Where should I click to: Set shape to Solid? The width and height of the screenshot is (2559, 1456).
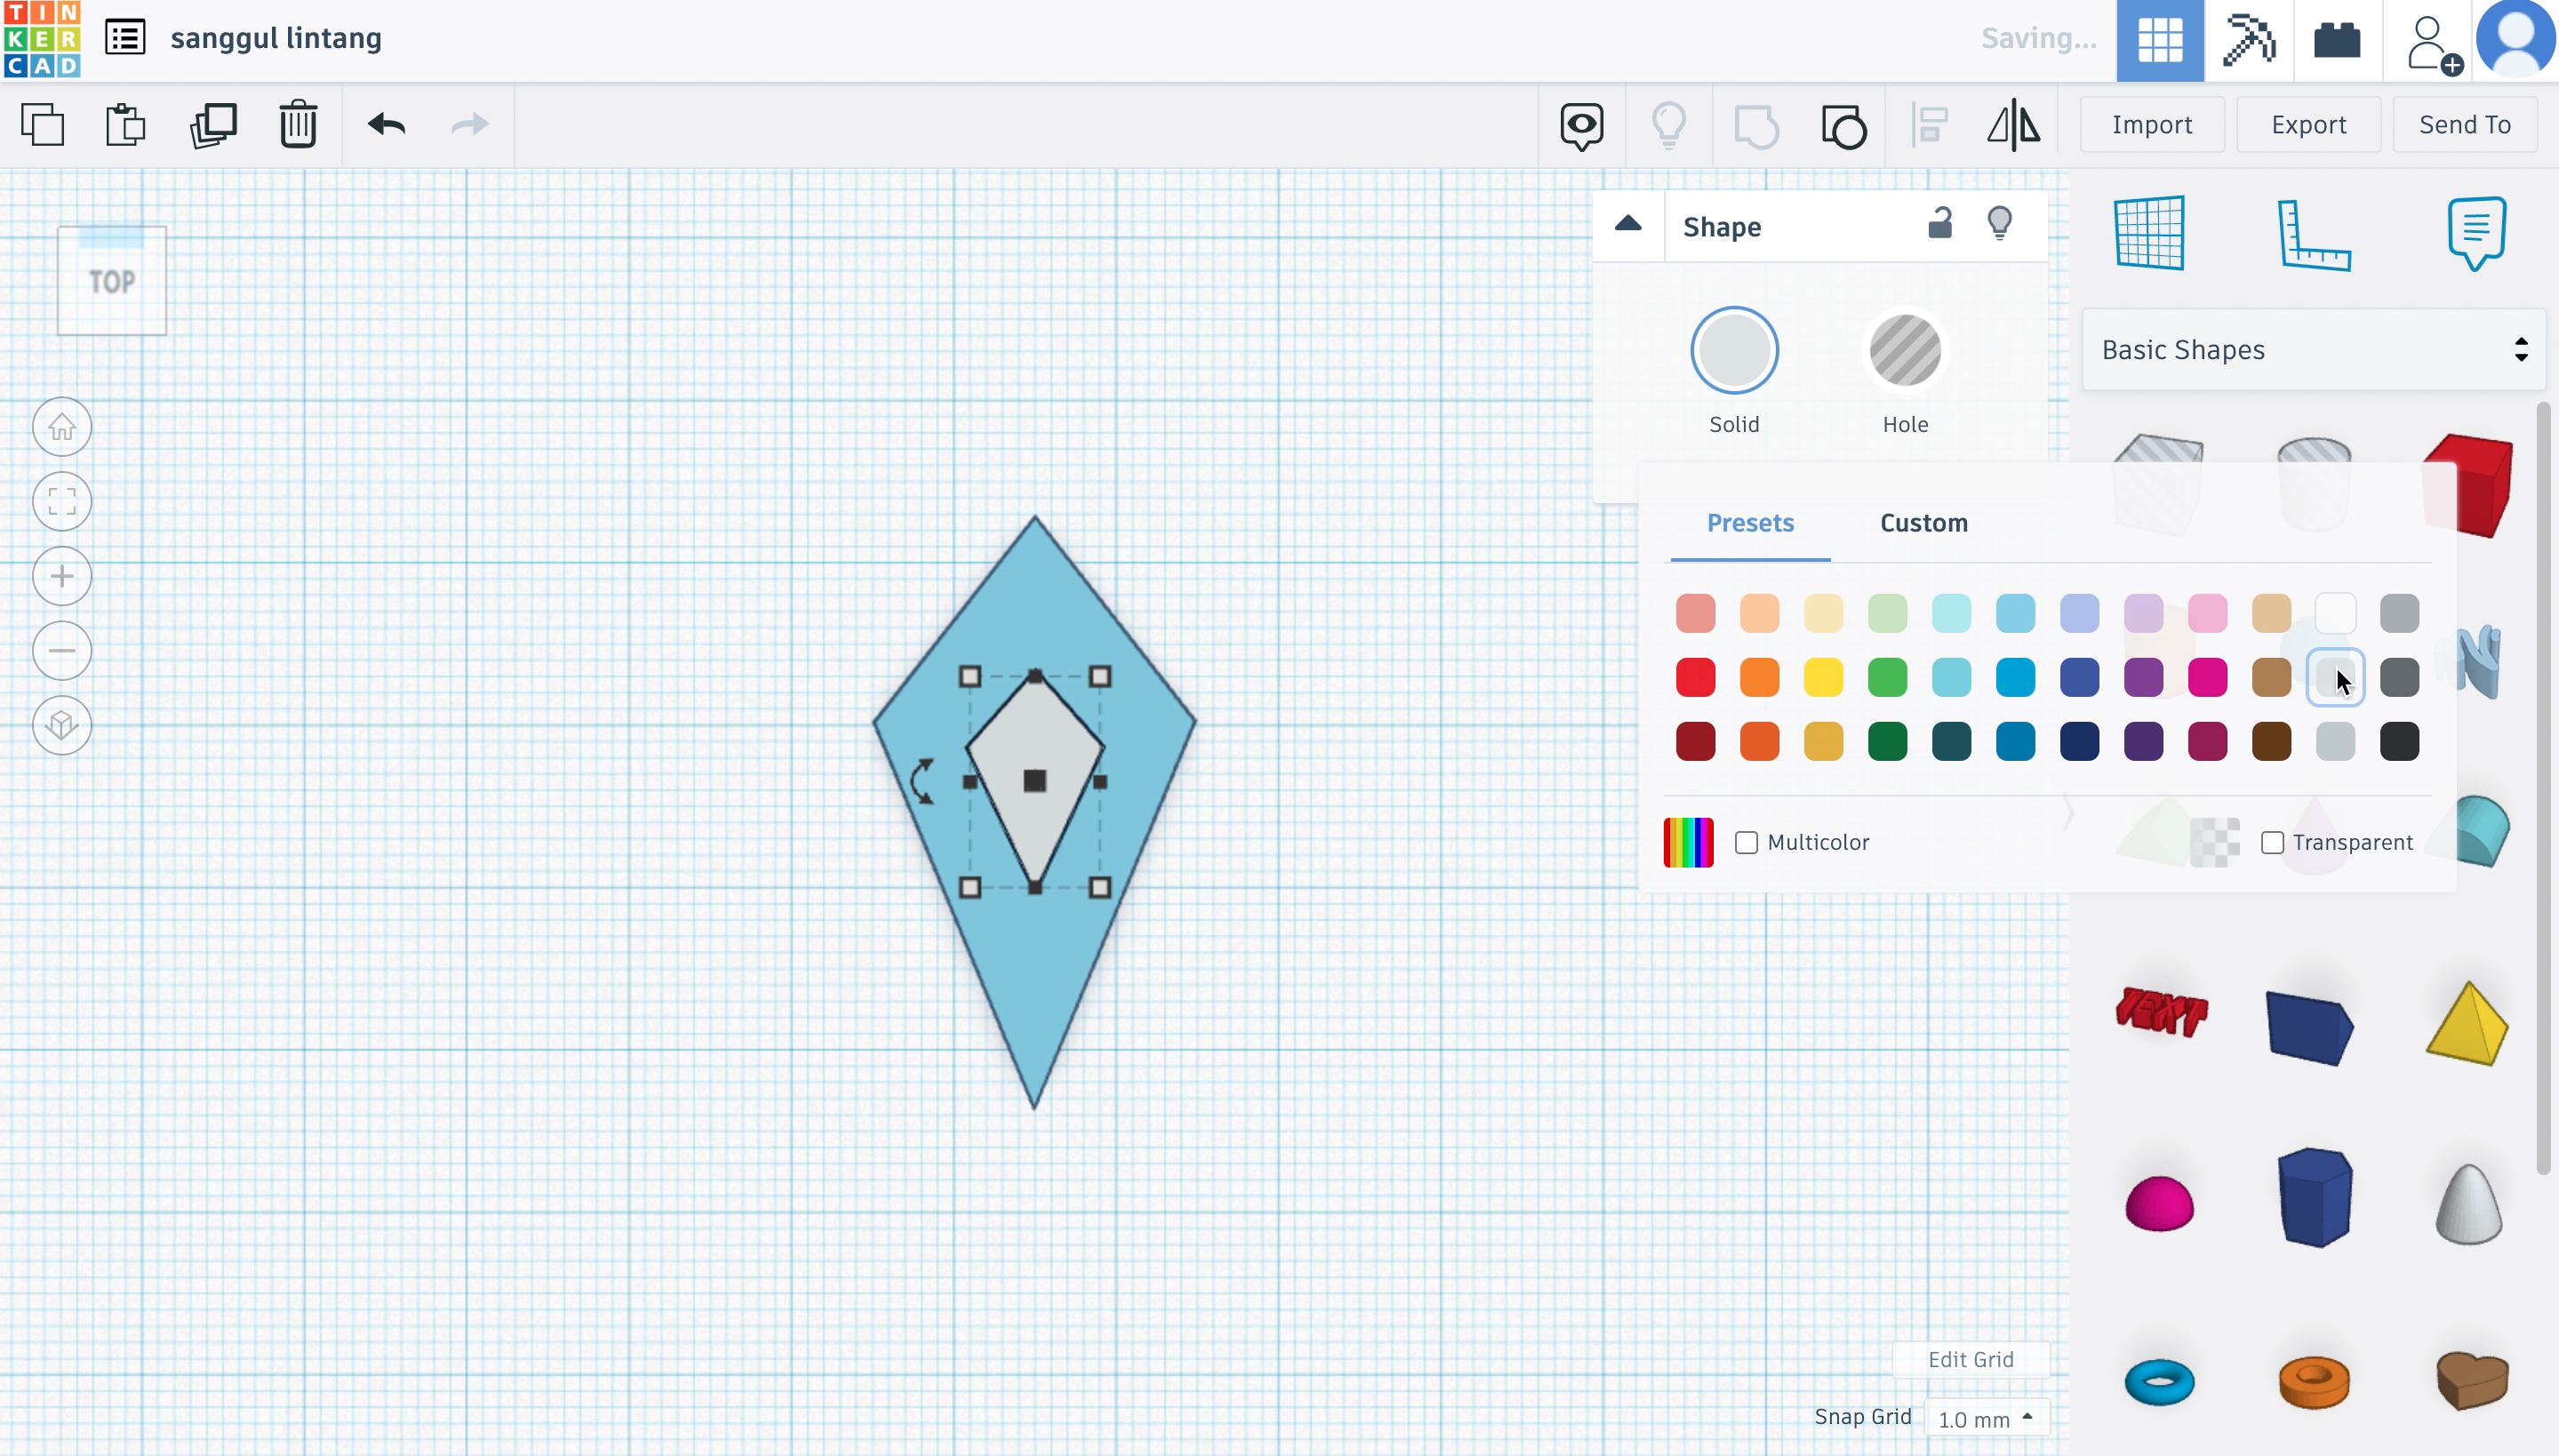tap(1734, 351)
